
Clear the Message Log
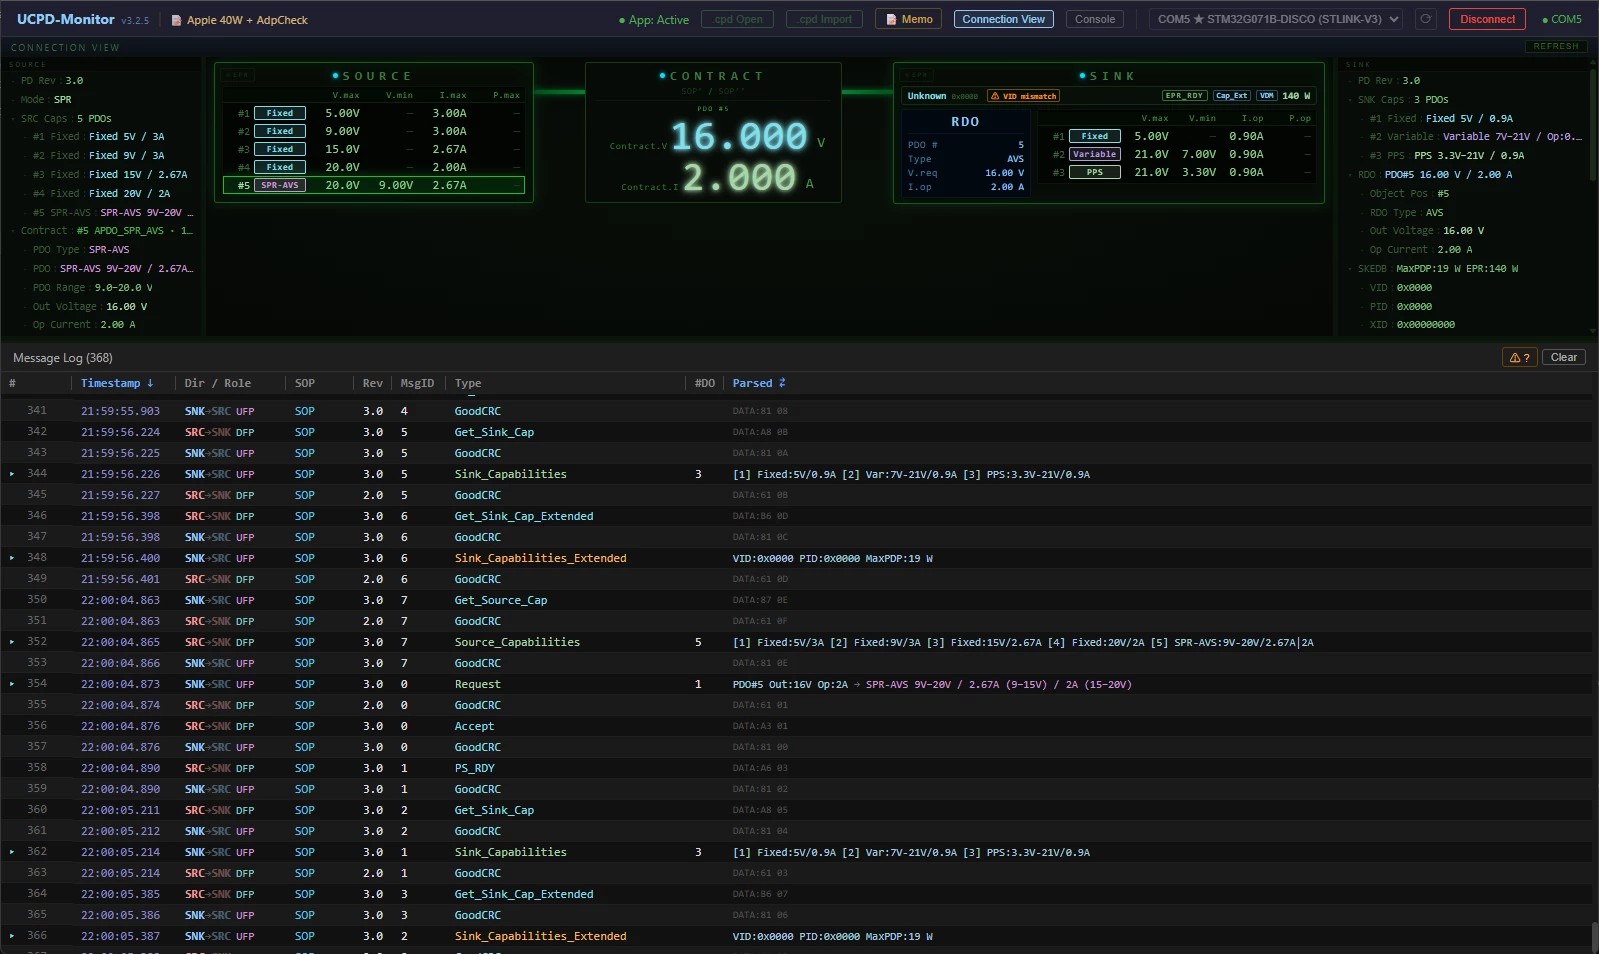[x=1564, y=357]
